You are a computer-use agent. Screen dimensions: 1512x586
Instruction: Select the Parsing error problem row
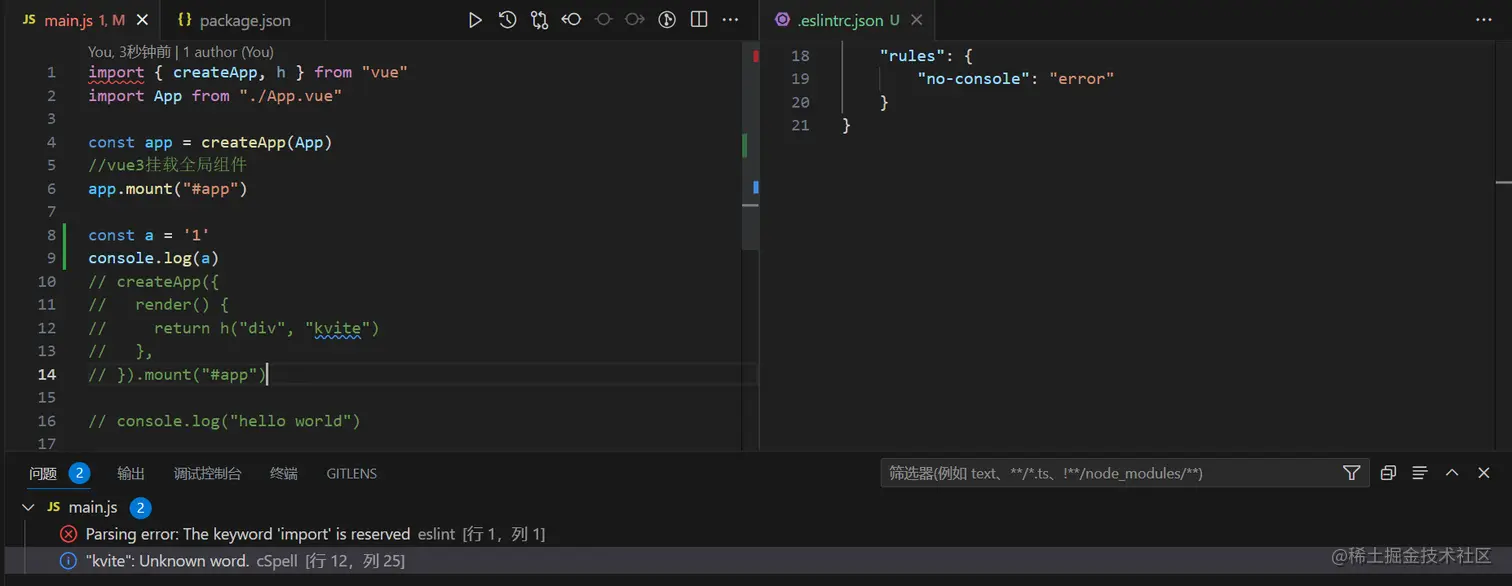tap(756, 534)
